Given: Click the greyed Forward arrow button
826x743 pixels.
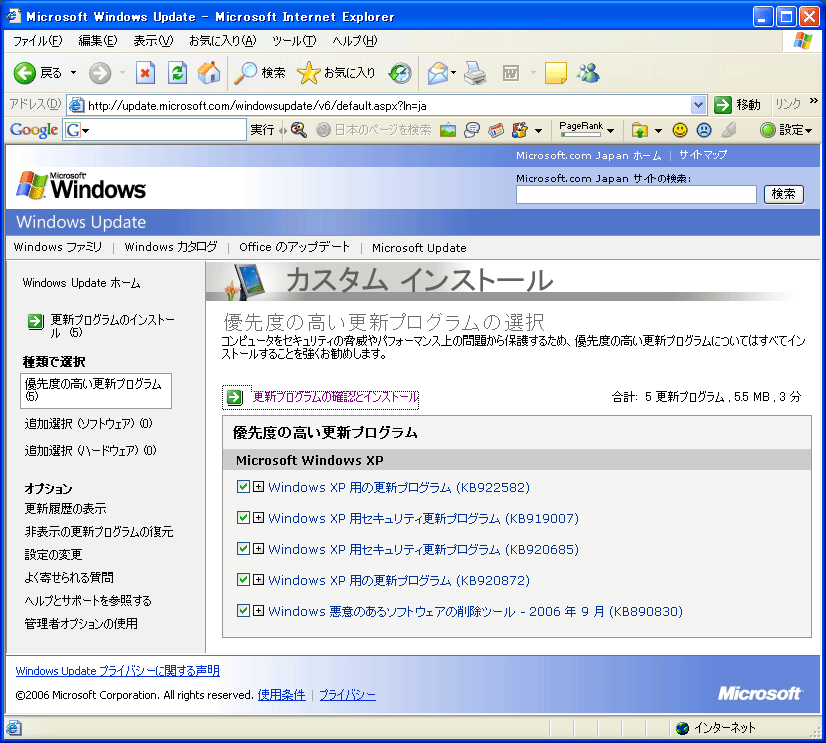Looking at the screenshot, I should click(x=100, y=73).
